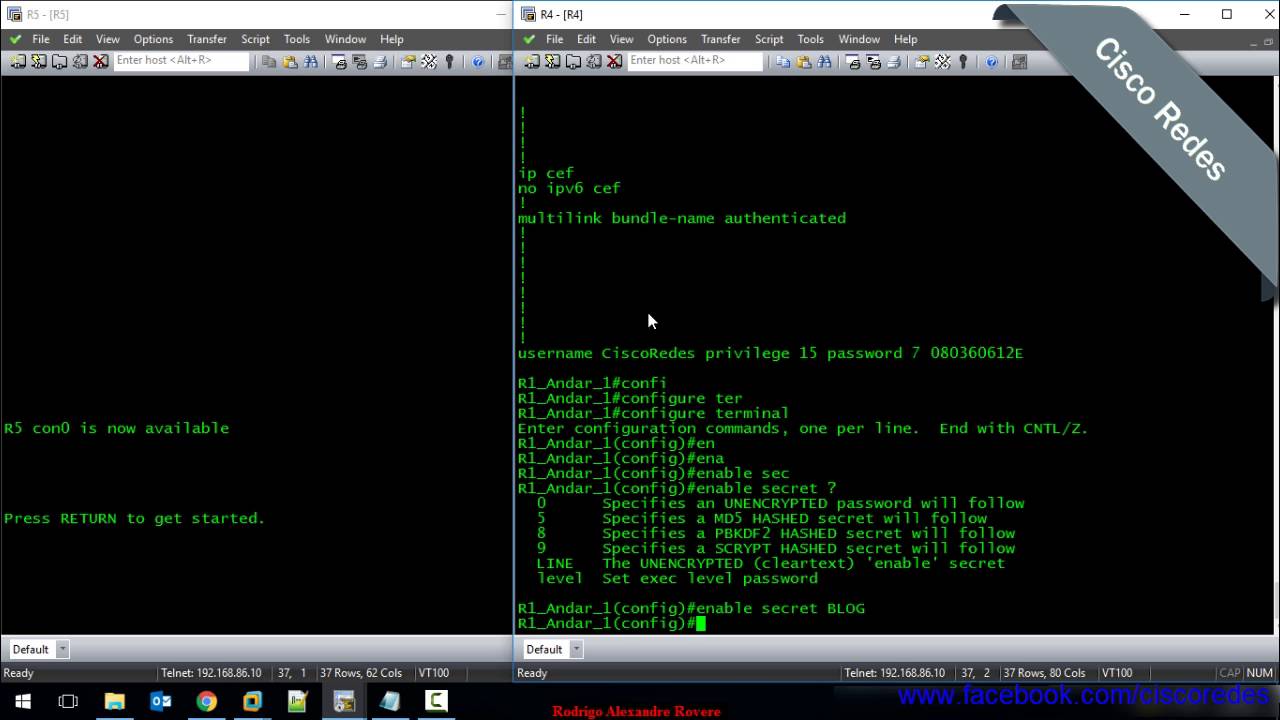This screenshot has height=720, width=1280.
Task: Click Telnet: 192.168.86.10 status in R4 window
Action: tap(895, 673)
